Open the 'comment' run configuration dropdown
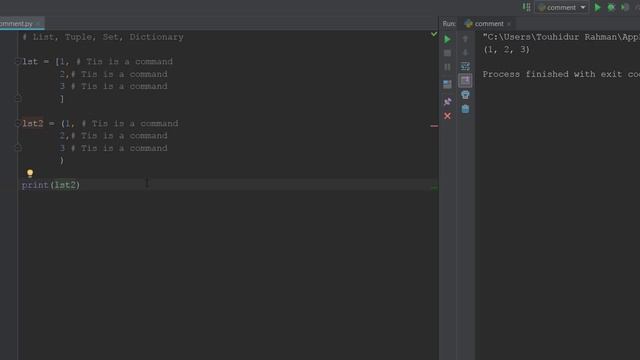This screenshot has width=640, height=360. click(562, 7)
